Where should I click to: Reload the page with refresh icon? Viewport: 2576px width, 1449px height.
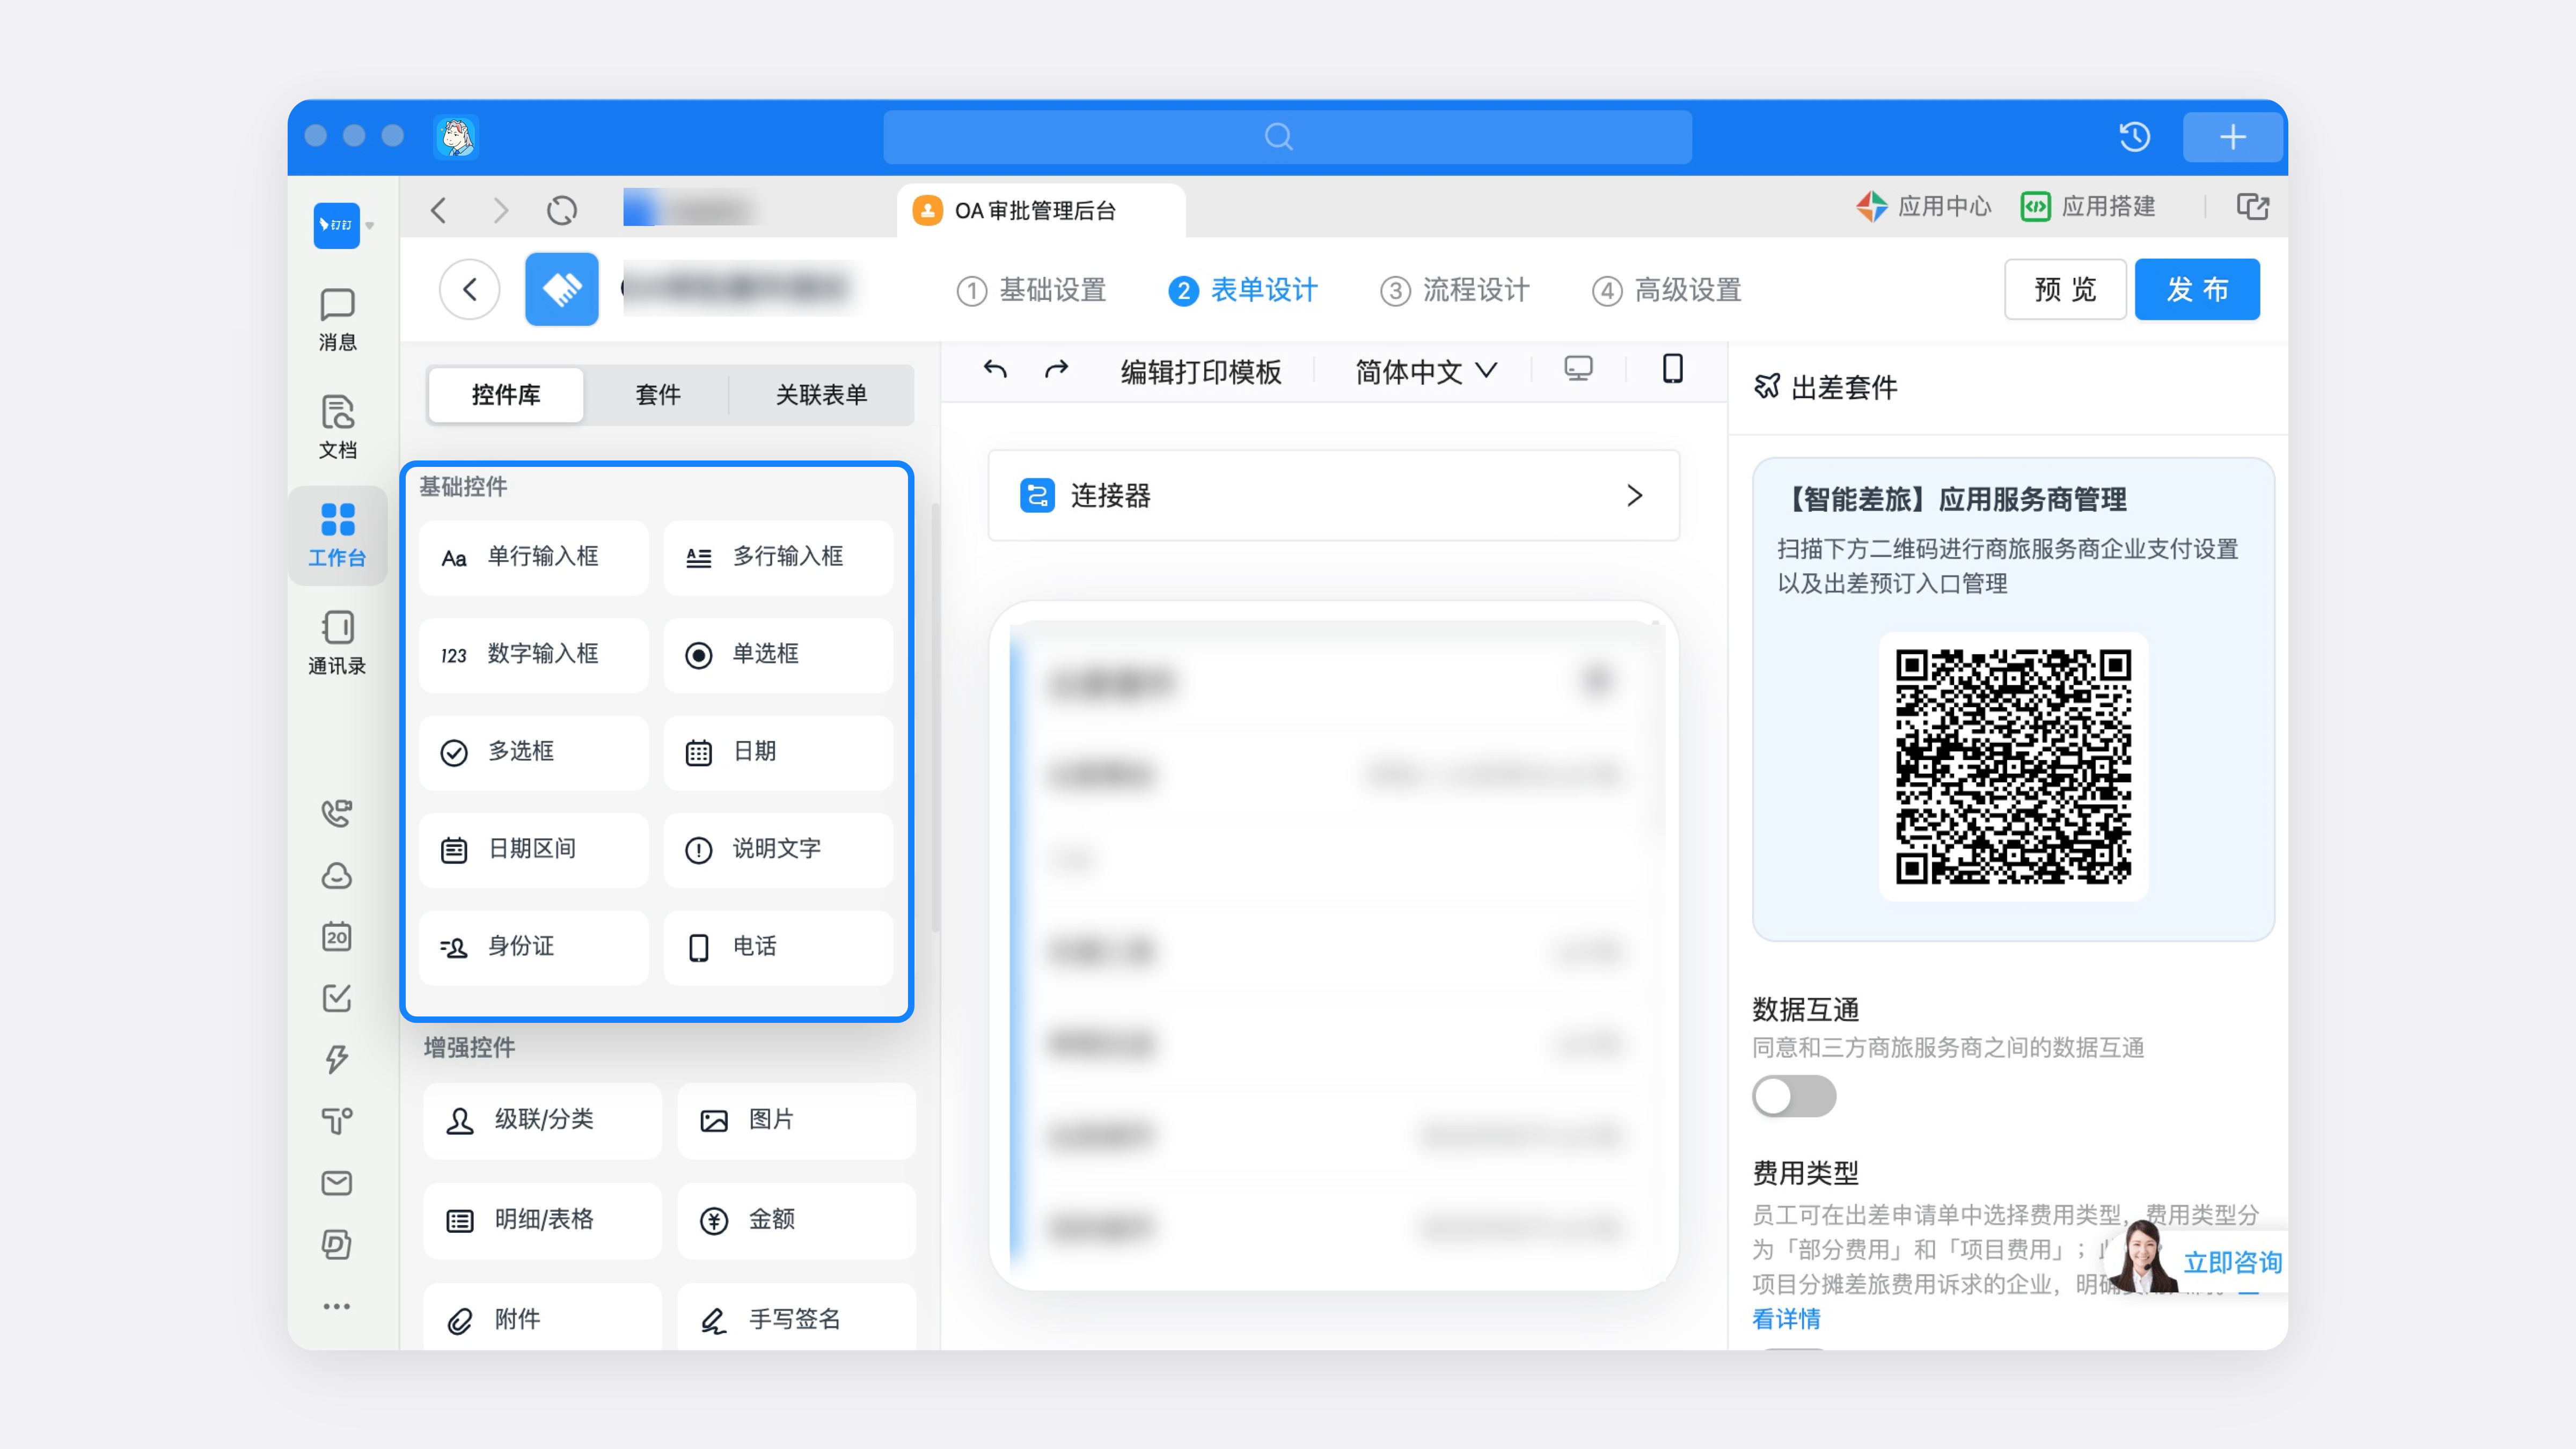click(x=562, y=210)
